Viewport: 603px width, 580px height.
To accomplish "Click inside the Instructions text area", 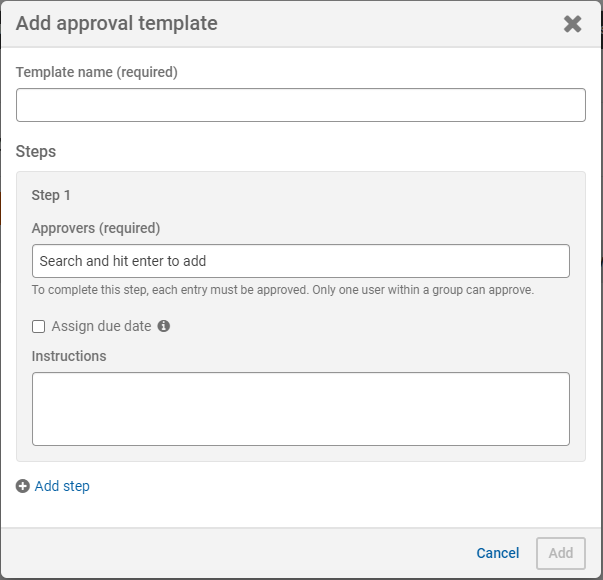I will [300, 408].
